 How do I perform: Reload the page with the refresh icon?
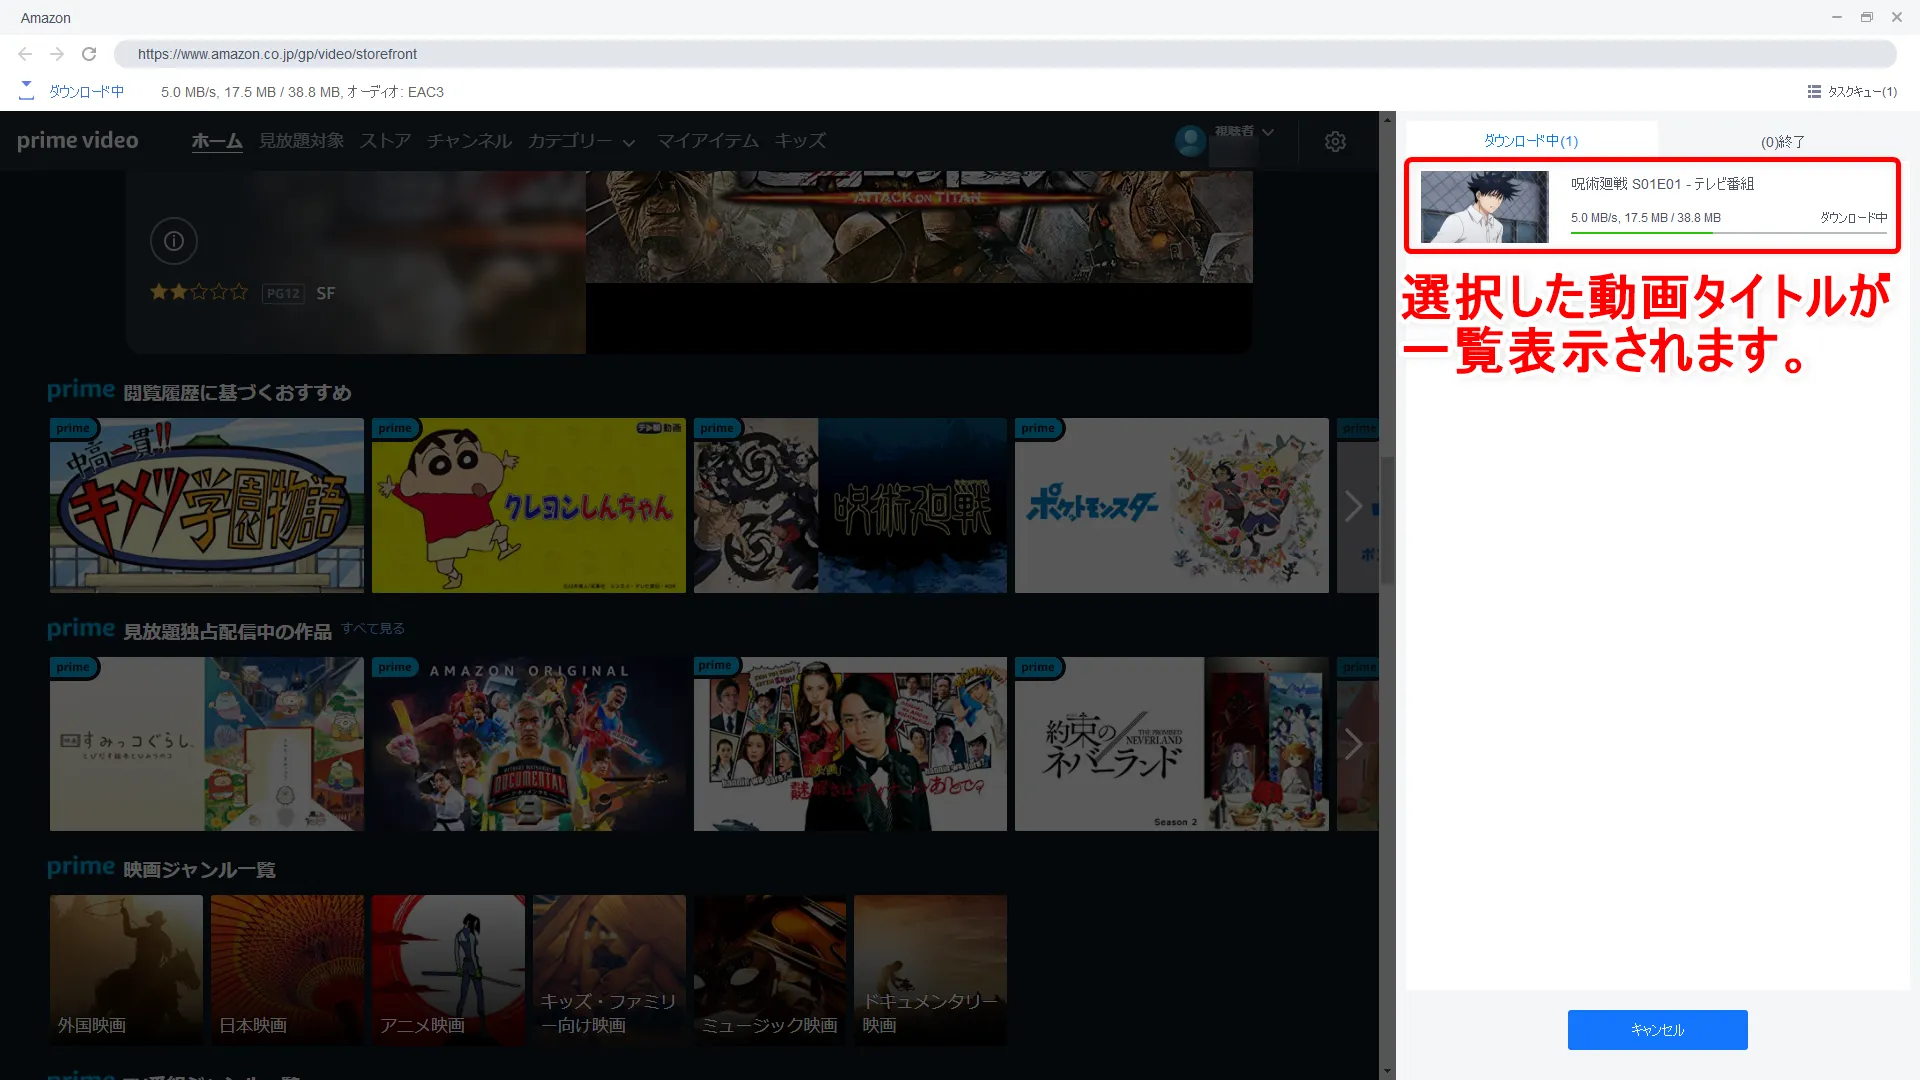[89, 54]
